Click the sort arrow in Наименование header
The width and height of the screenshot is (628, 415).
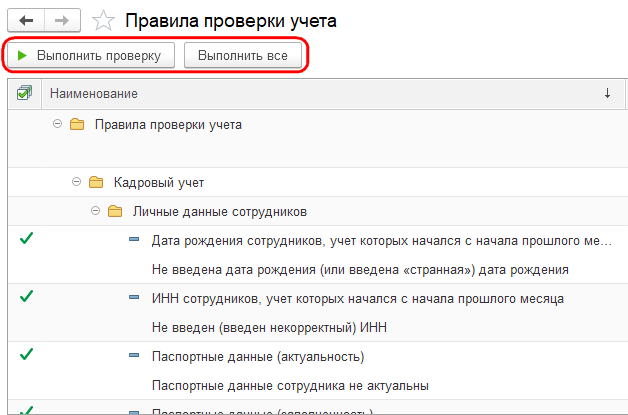click(x=607, y=93)
